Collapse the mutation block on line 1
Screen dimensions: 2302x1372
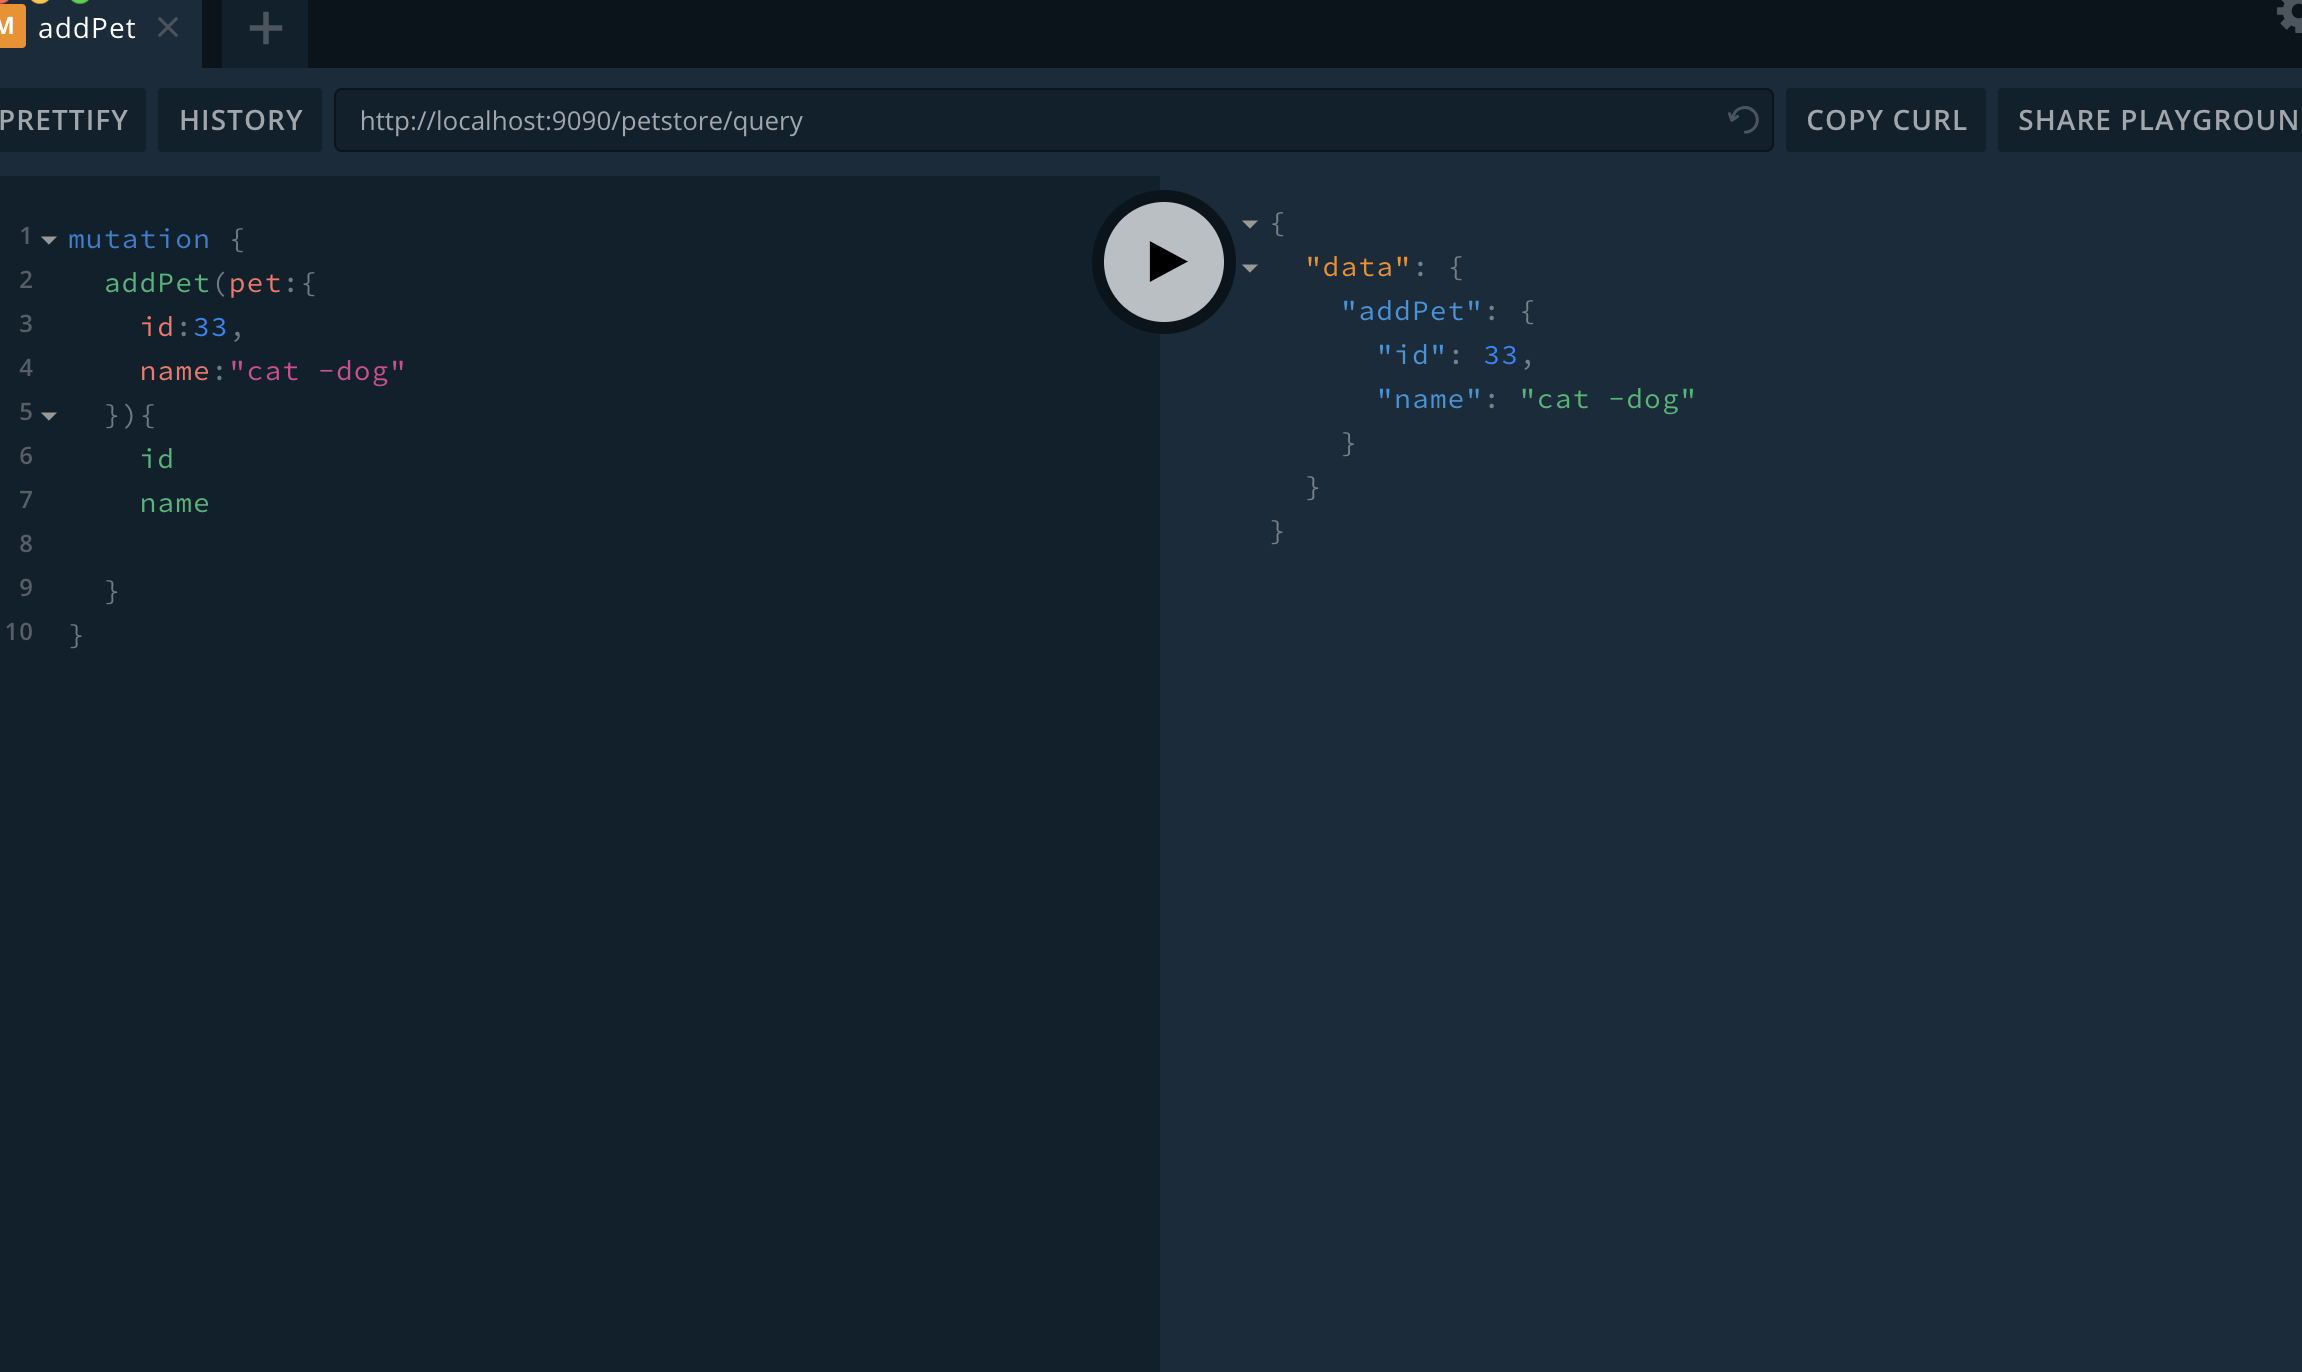point(49,240)
